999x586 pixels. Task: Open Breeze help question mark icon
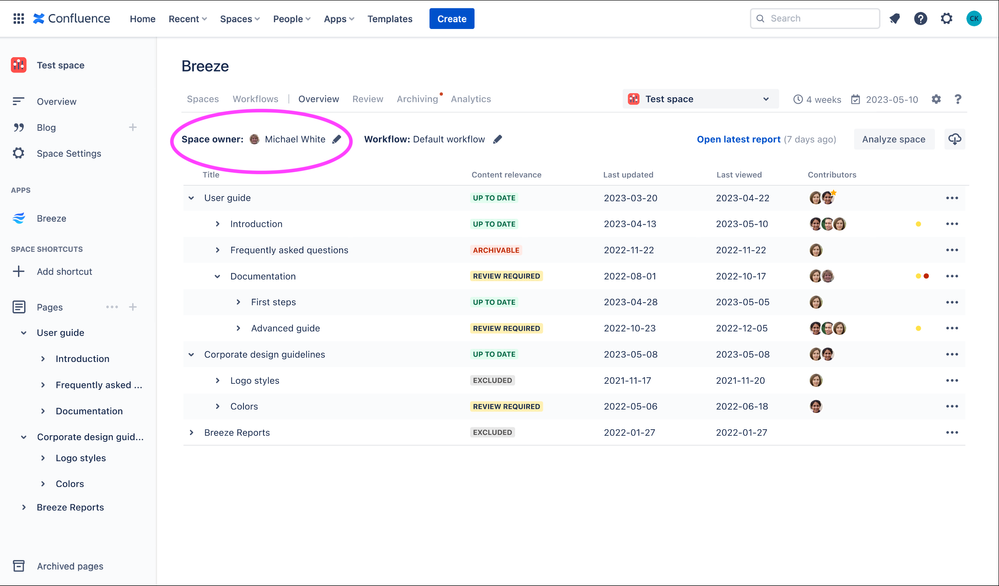click(x=958, y=99)
